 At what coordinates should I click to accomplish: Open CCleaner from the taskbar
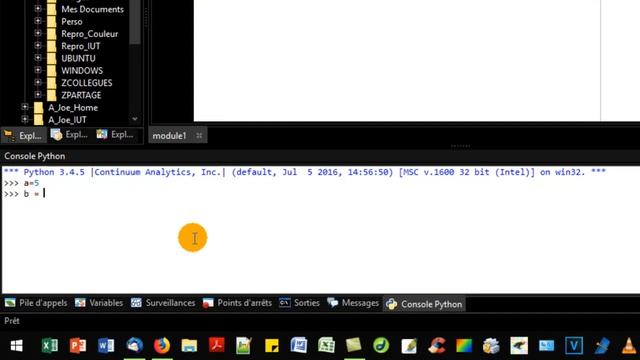[x=436, y=346]
